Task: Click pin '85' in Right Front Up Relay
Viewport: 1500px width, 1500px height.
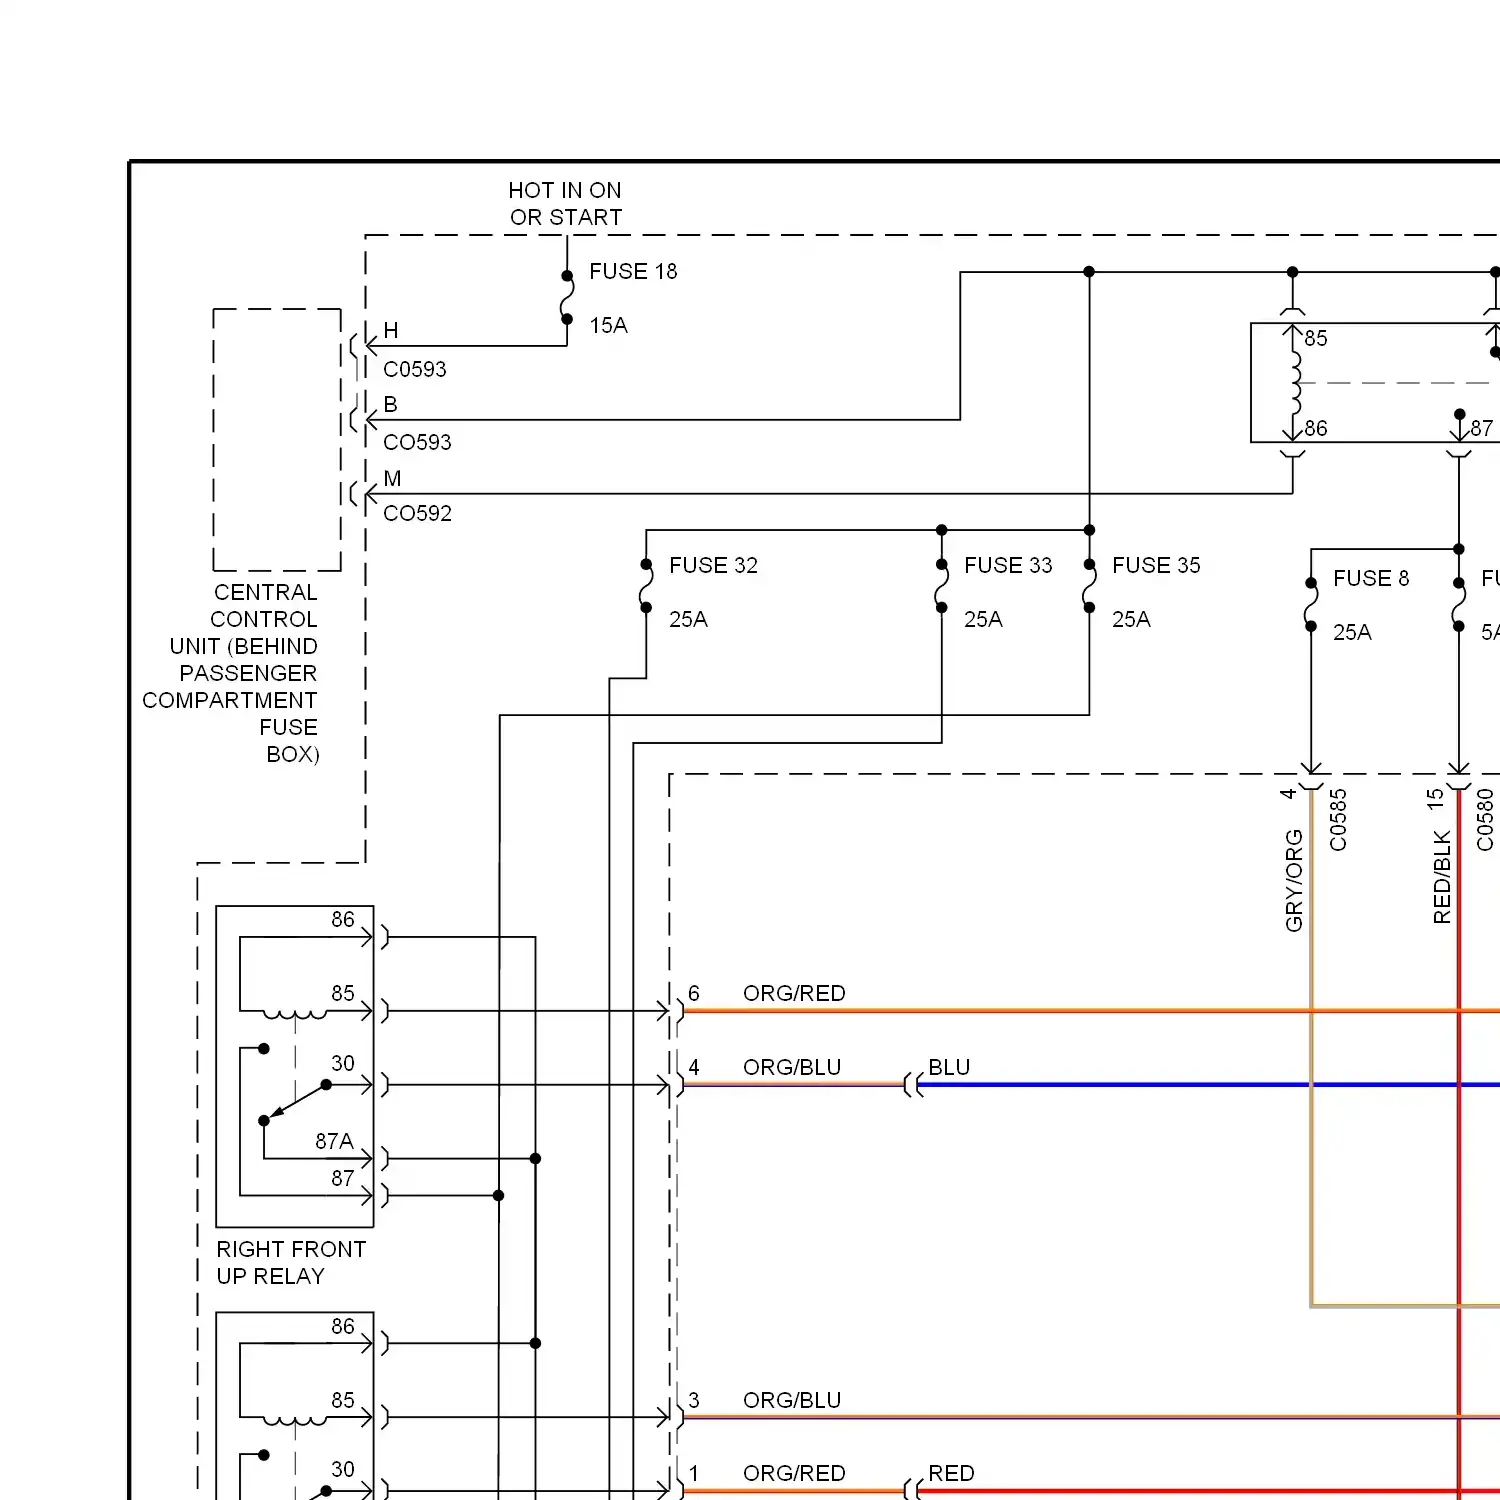Action: [343, 994]
